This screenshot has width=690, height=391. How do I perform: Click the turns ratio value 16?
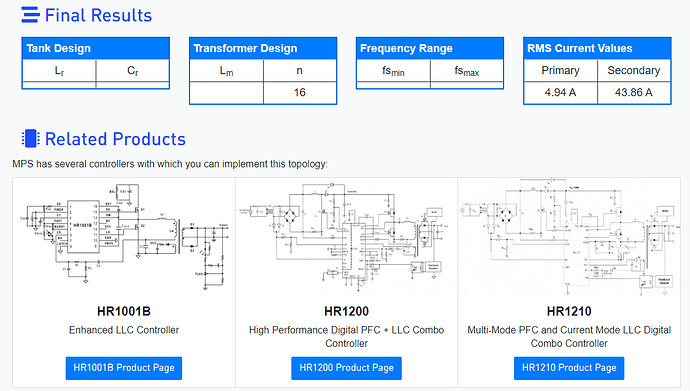pos(300,92)
